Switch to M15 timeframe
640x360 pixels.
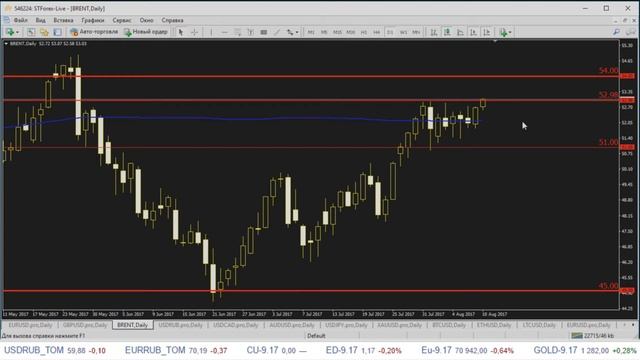[x=337, y=32]
